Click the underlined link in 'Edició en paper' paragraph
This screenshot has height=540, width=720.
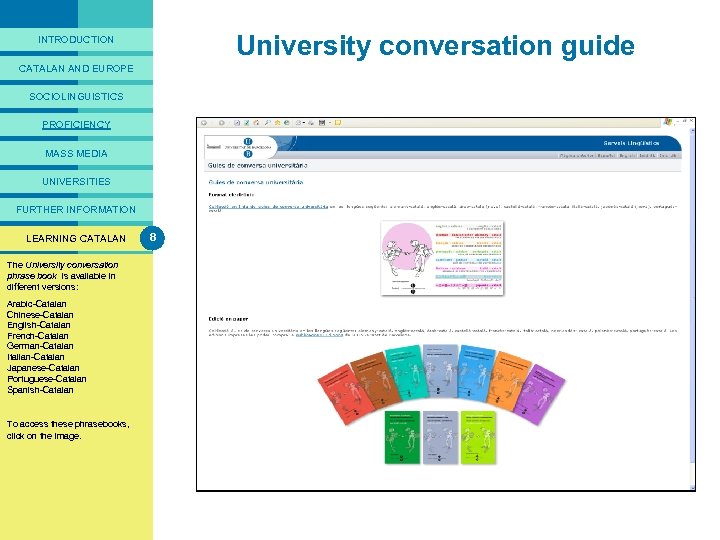(319, 335)
